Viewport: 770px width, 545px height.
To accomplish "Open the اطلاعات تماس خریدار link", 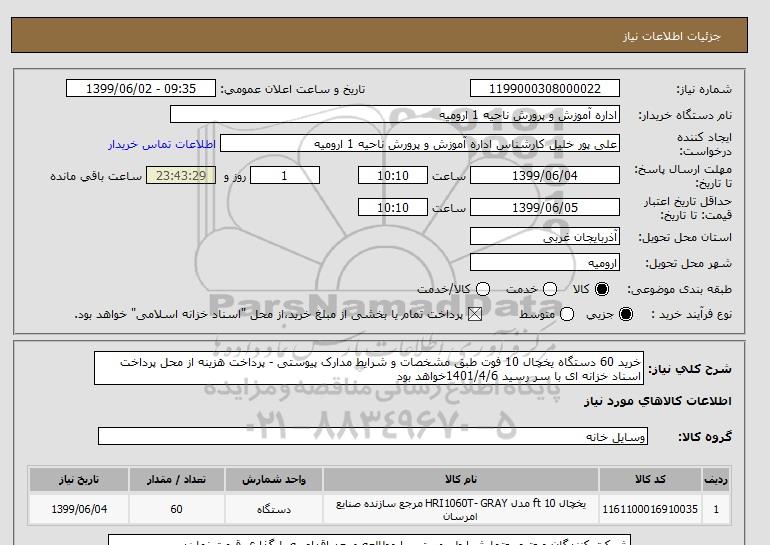I will 162,144.
